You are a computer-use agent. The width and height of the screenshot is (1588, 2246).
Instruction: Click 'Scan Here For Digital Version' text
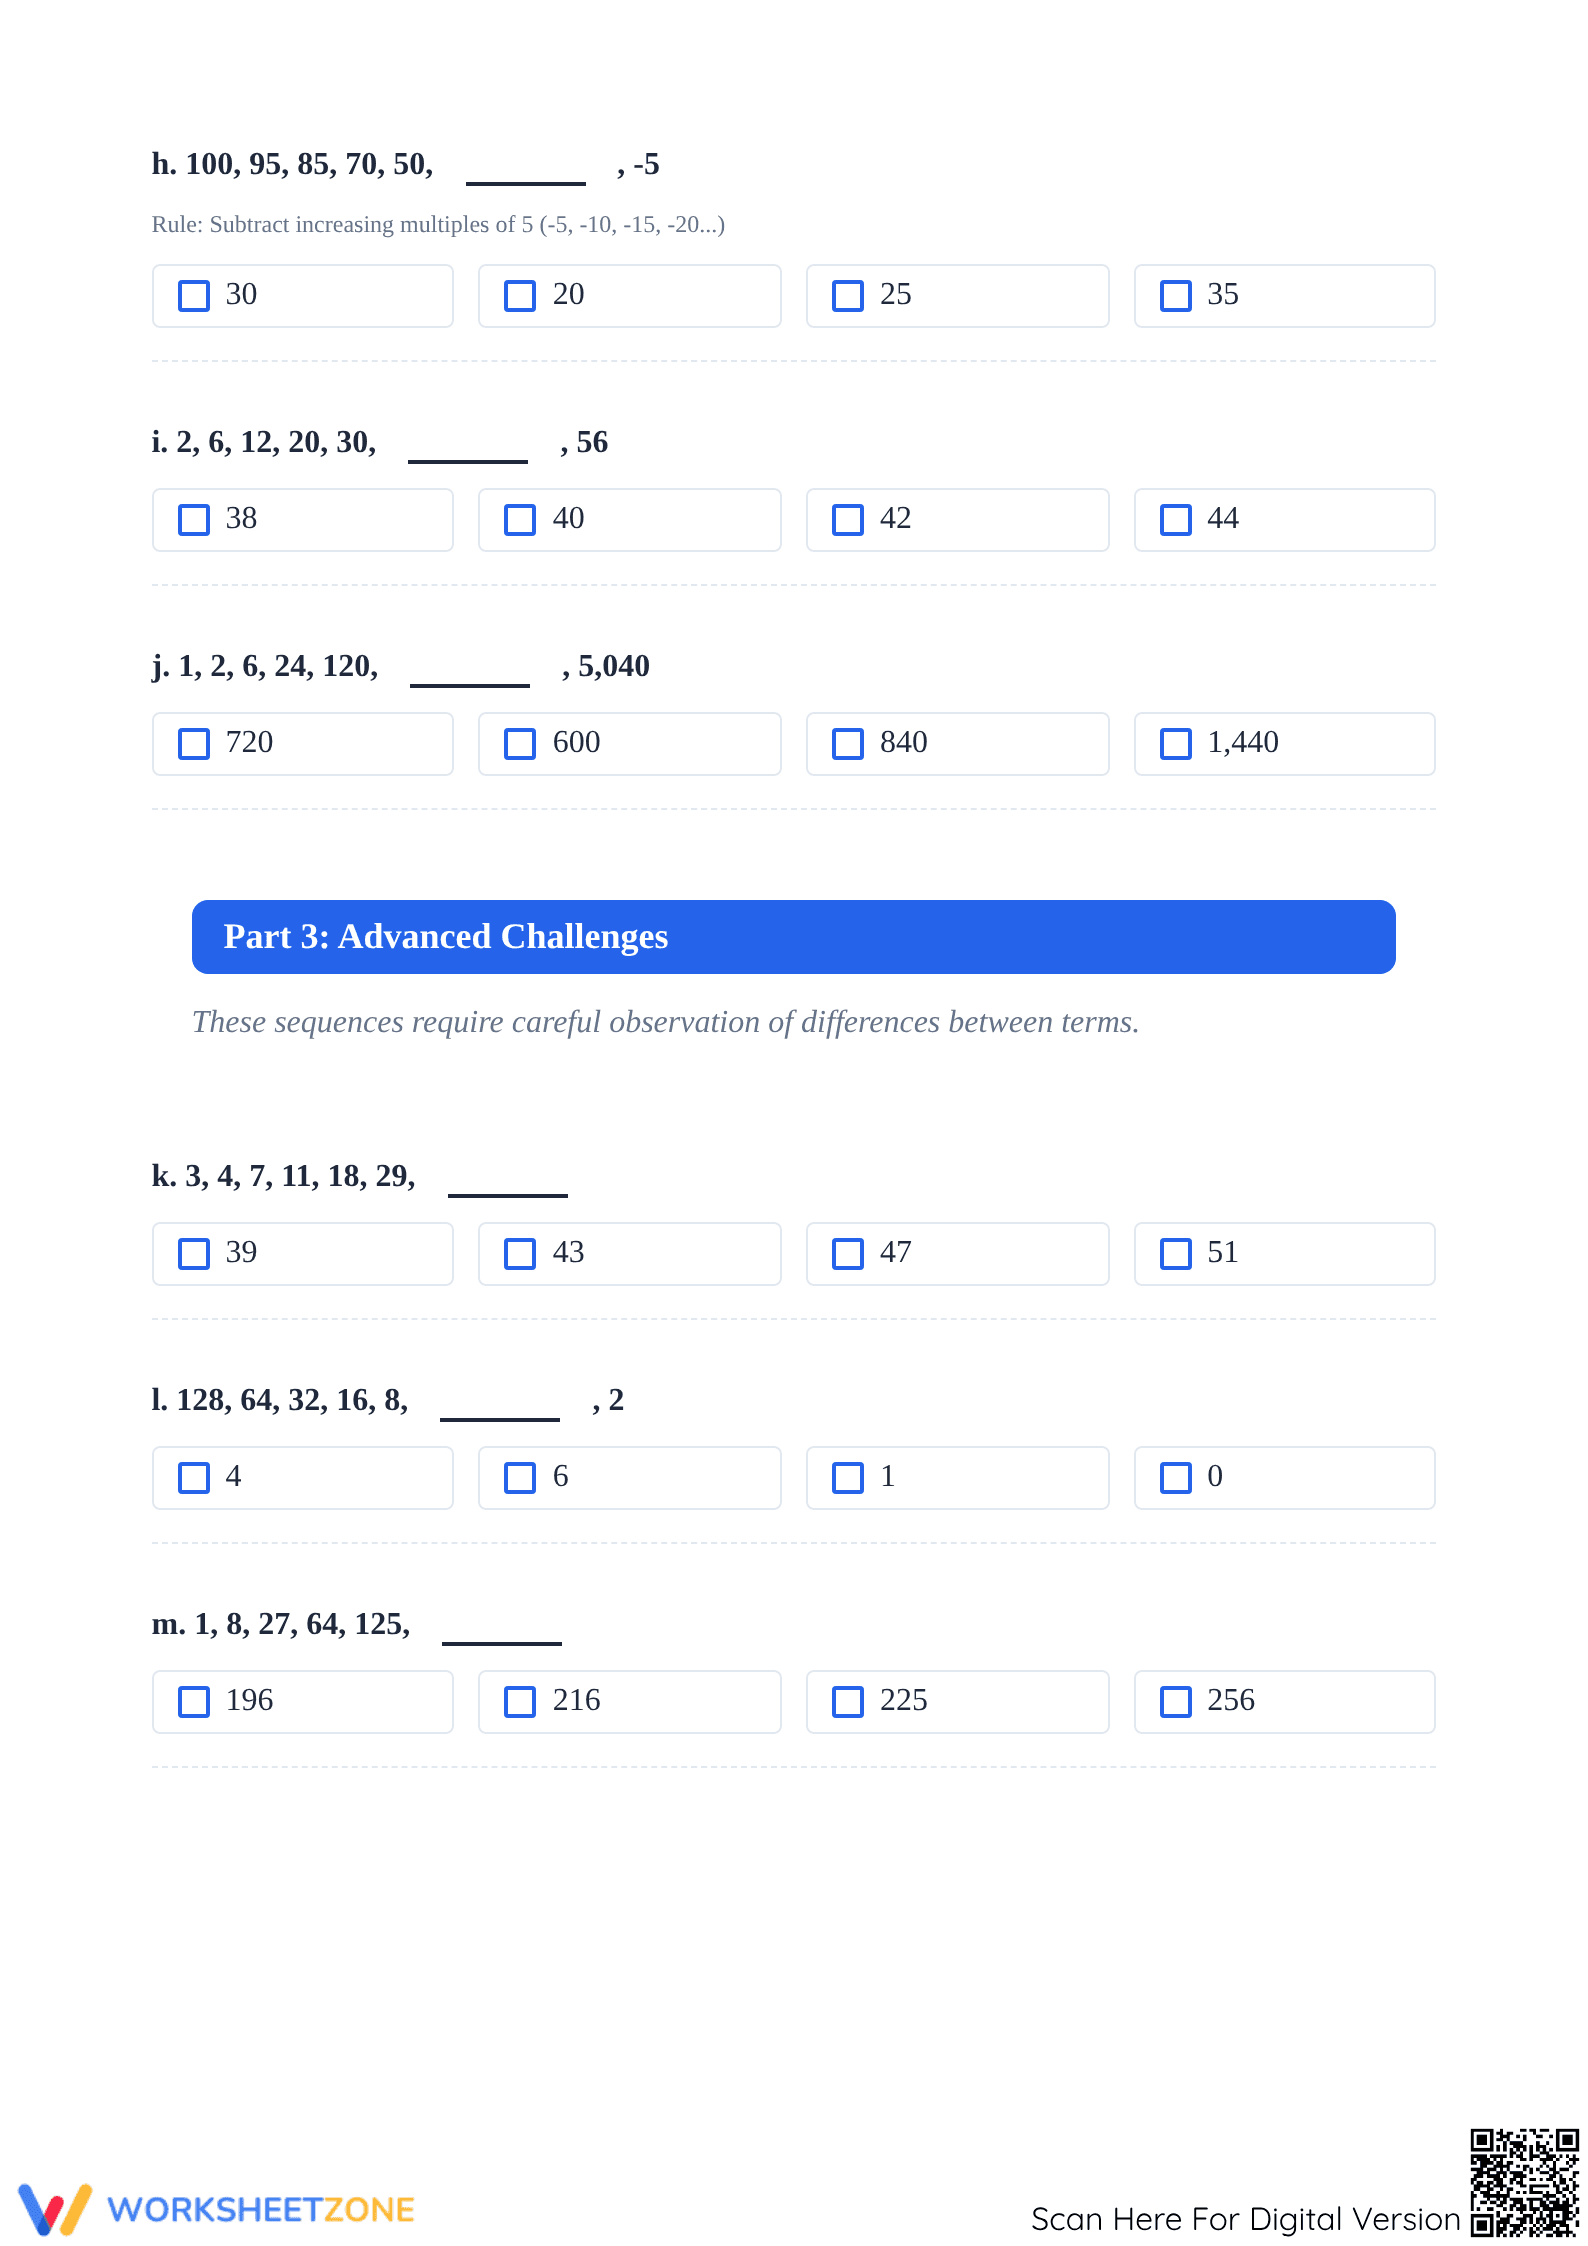click(1246, 2219)
